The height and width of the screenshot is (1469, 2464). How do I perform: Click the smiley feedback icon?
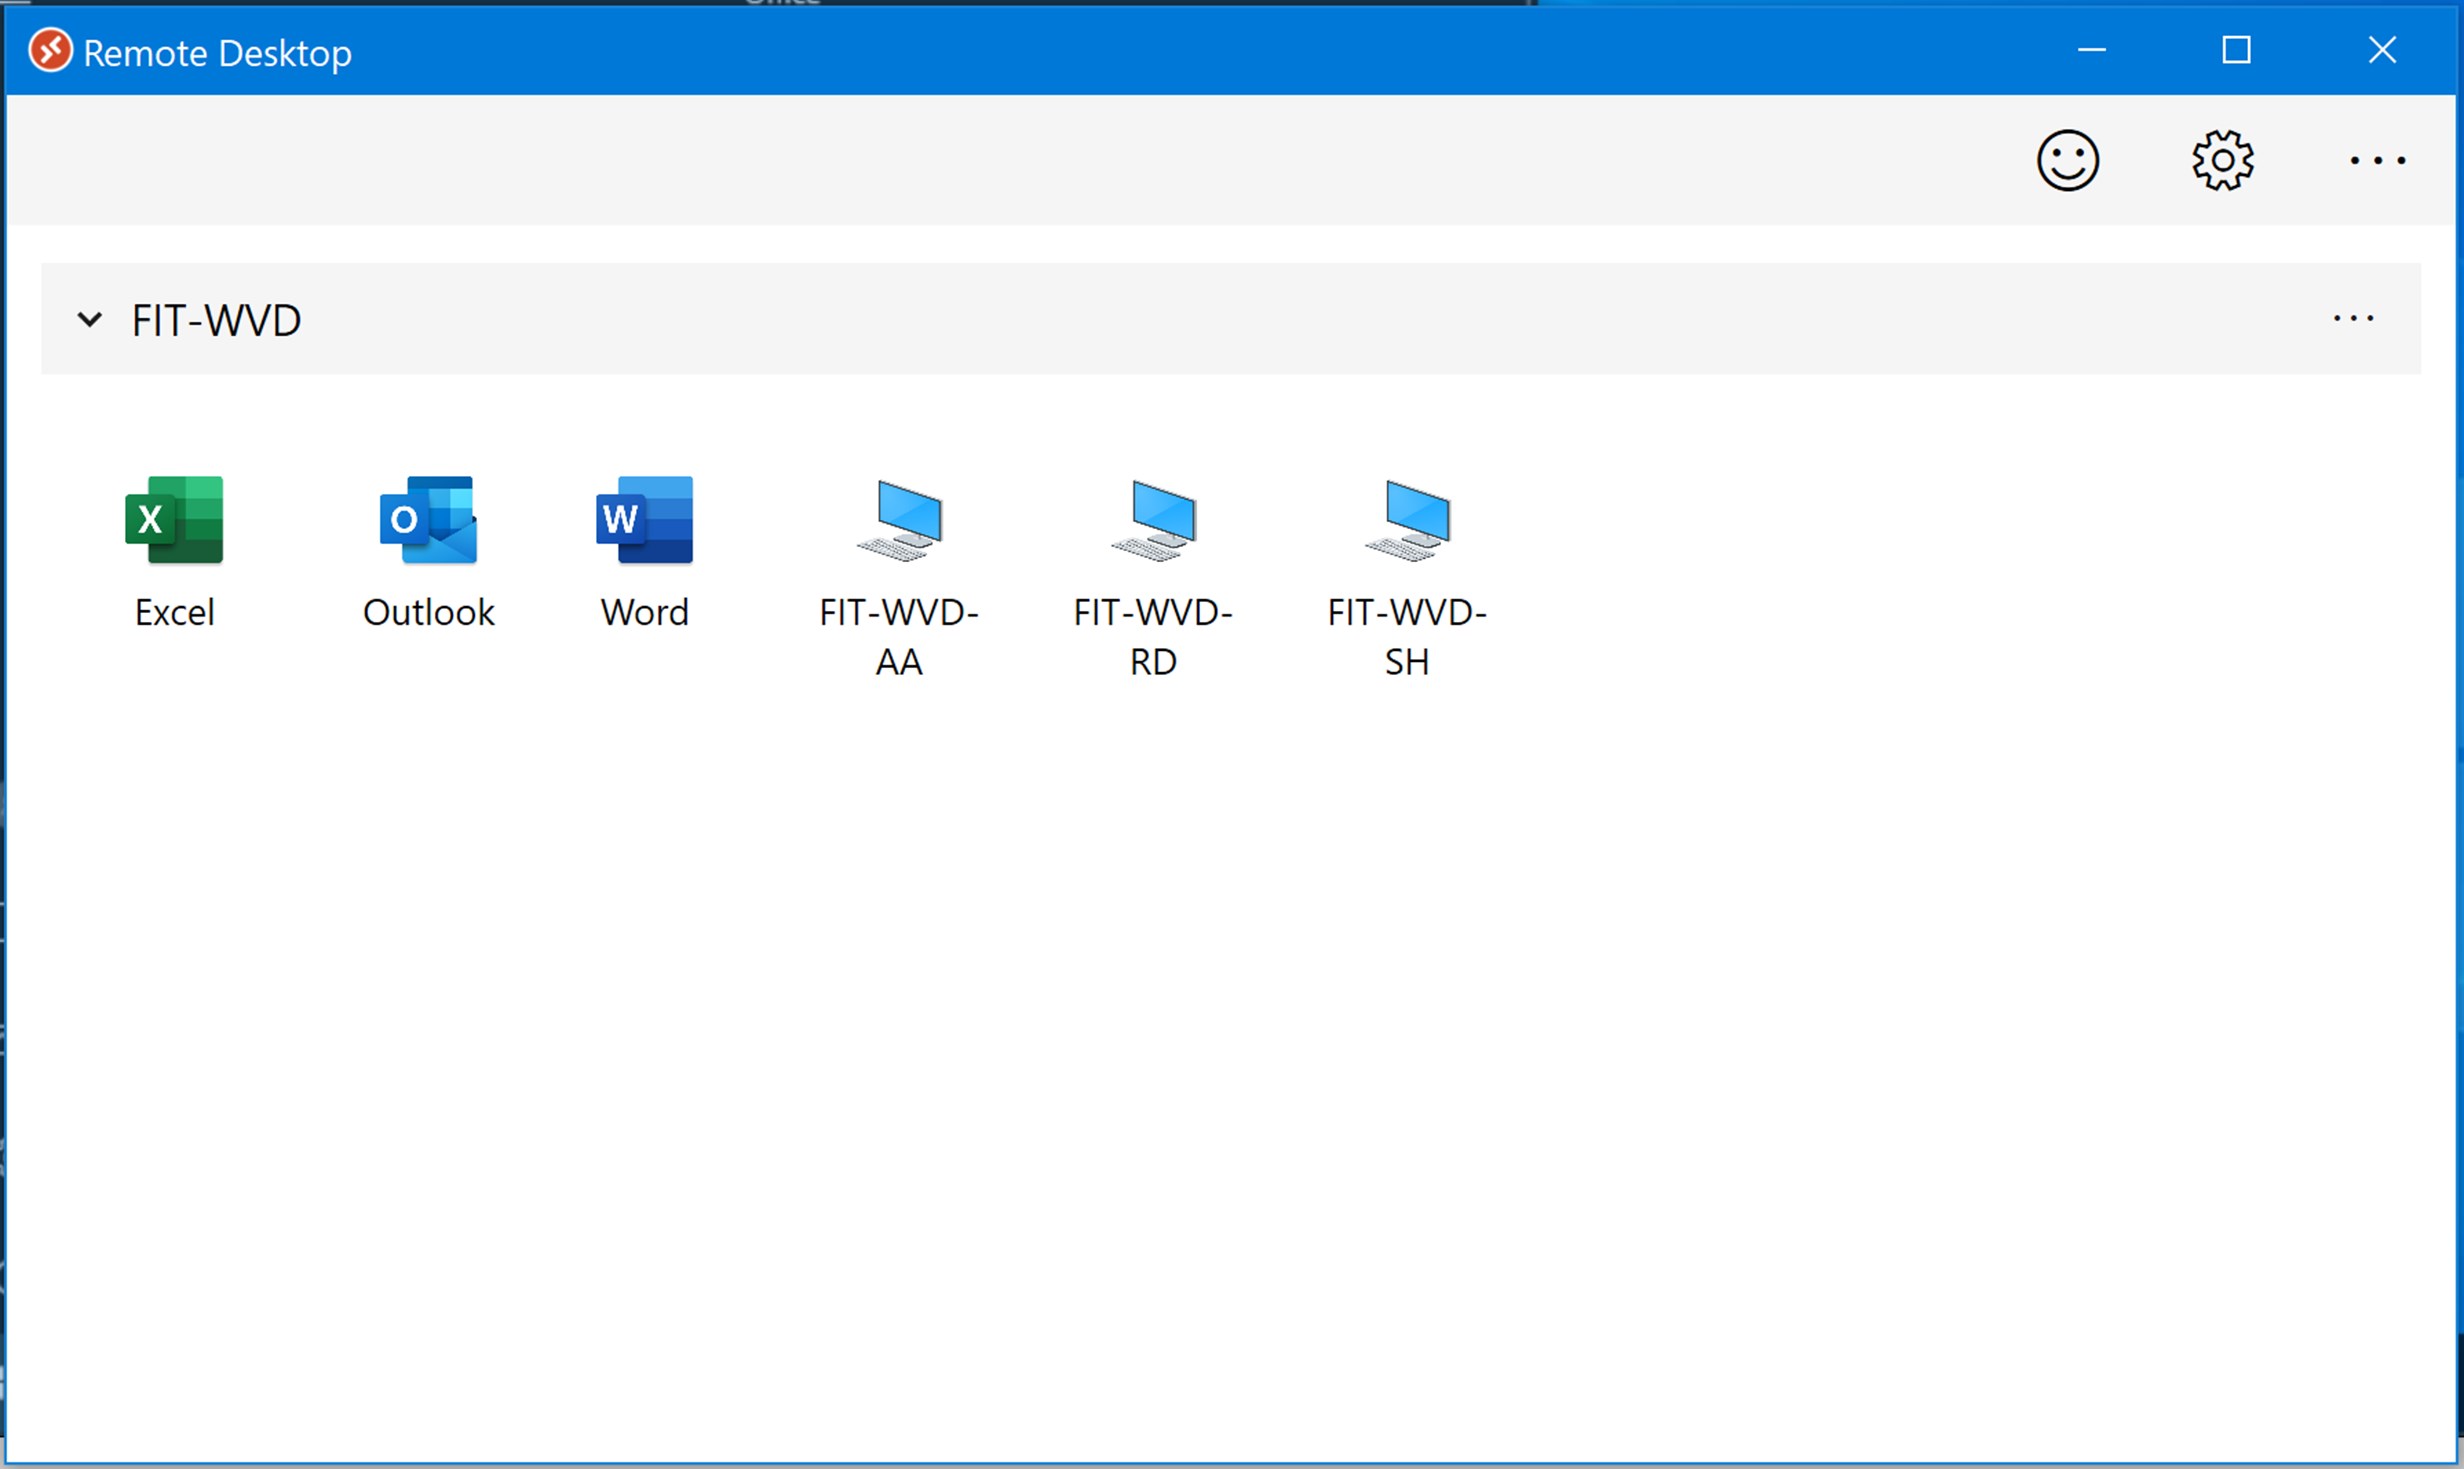point(2067,160)
